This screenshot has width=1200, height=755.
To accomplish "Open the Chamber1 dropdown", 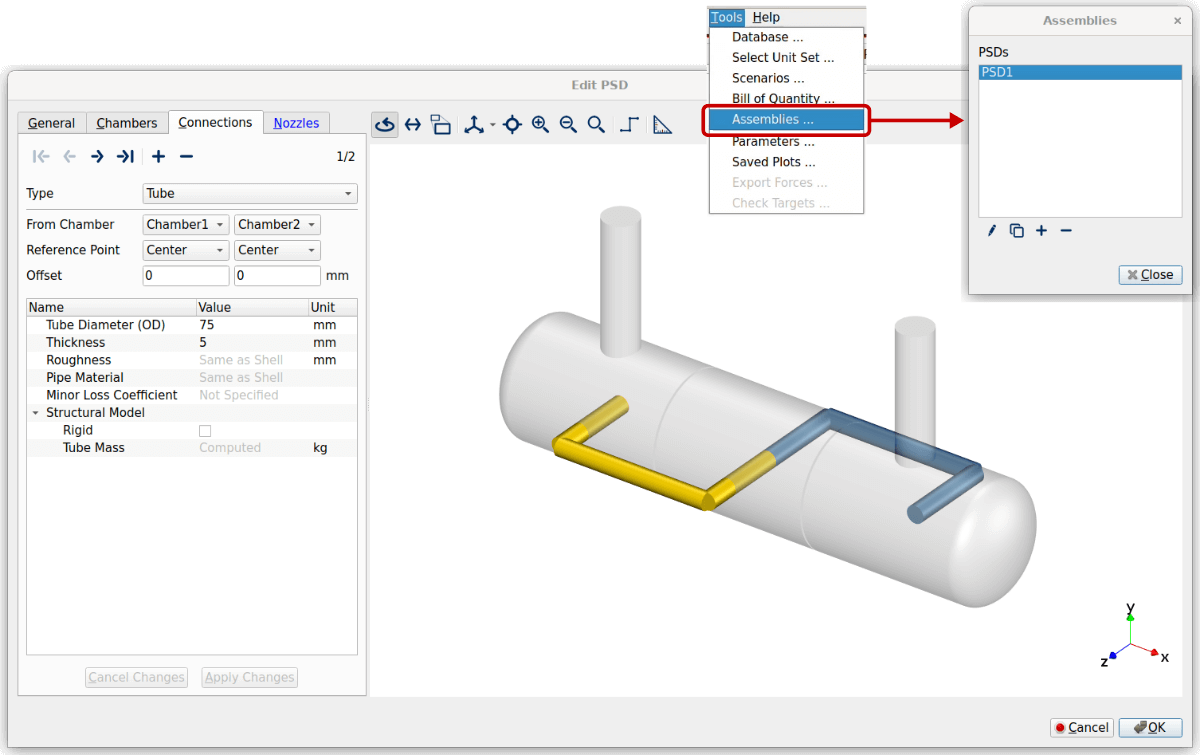I will tap(186, 225).
